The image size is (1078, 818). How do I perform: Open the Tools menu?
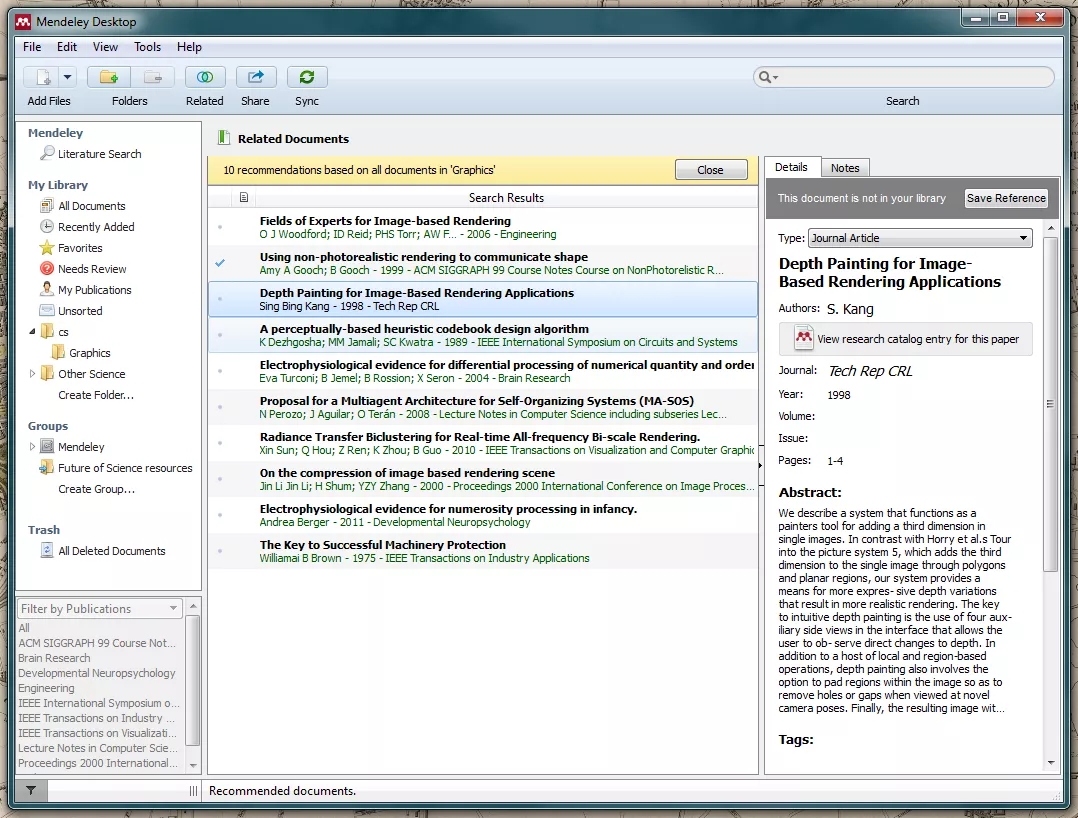point(147,47)
